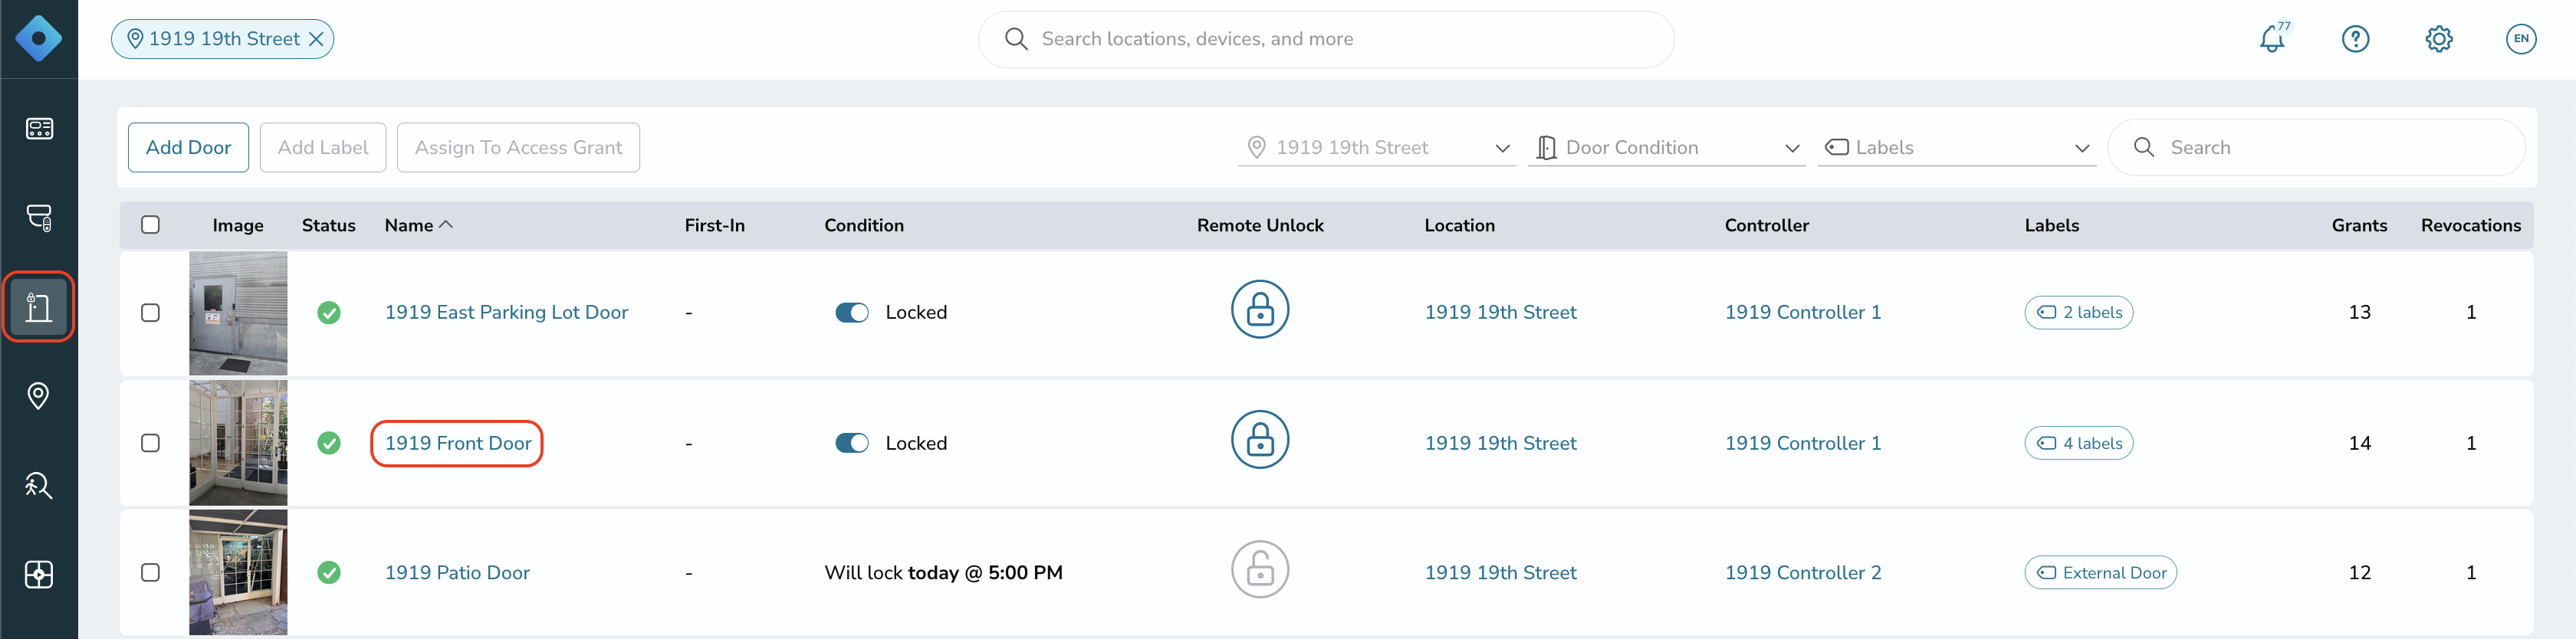Image resolution: width=2576 pixels, height=639 pixels.
Task: Click the Grants column header
Action: click(2359, 226)
